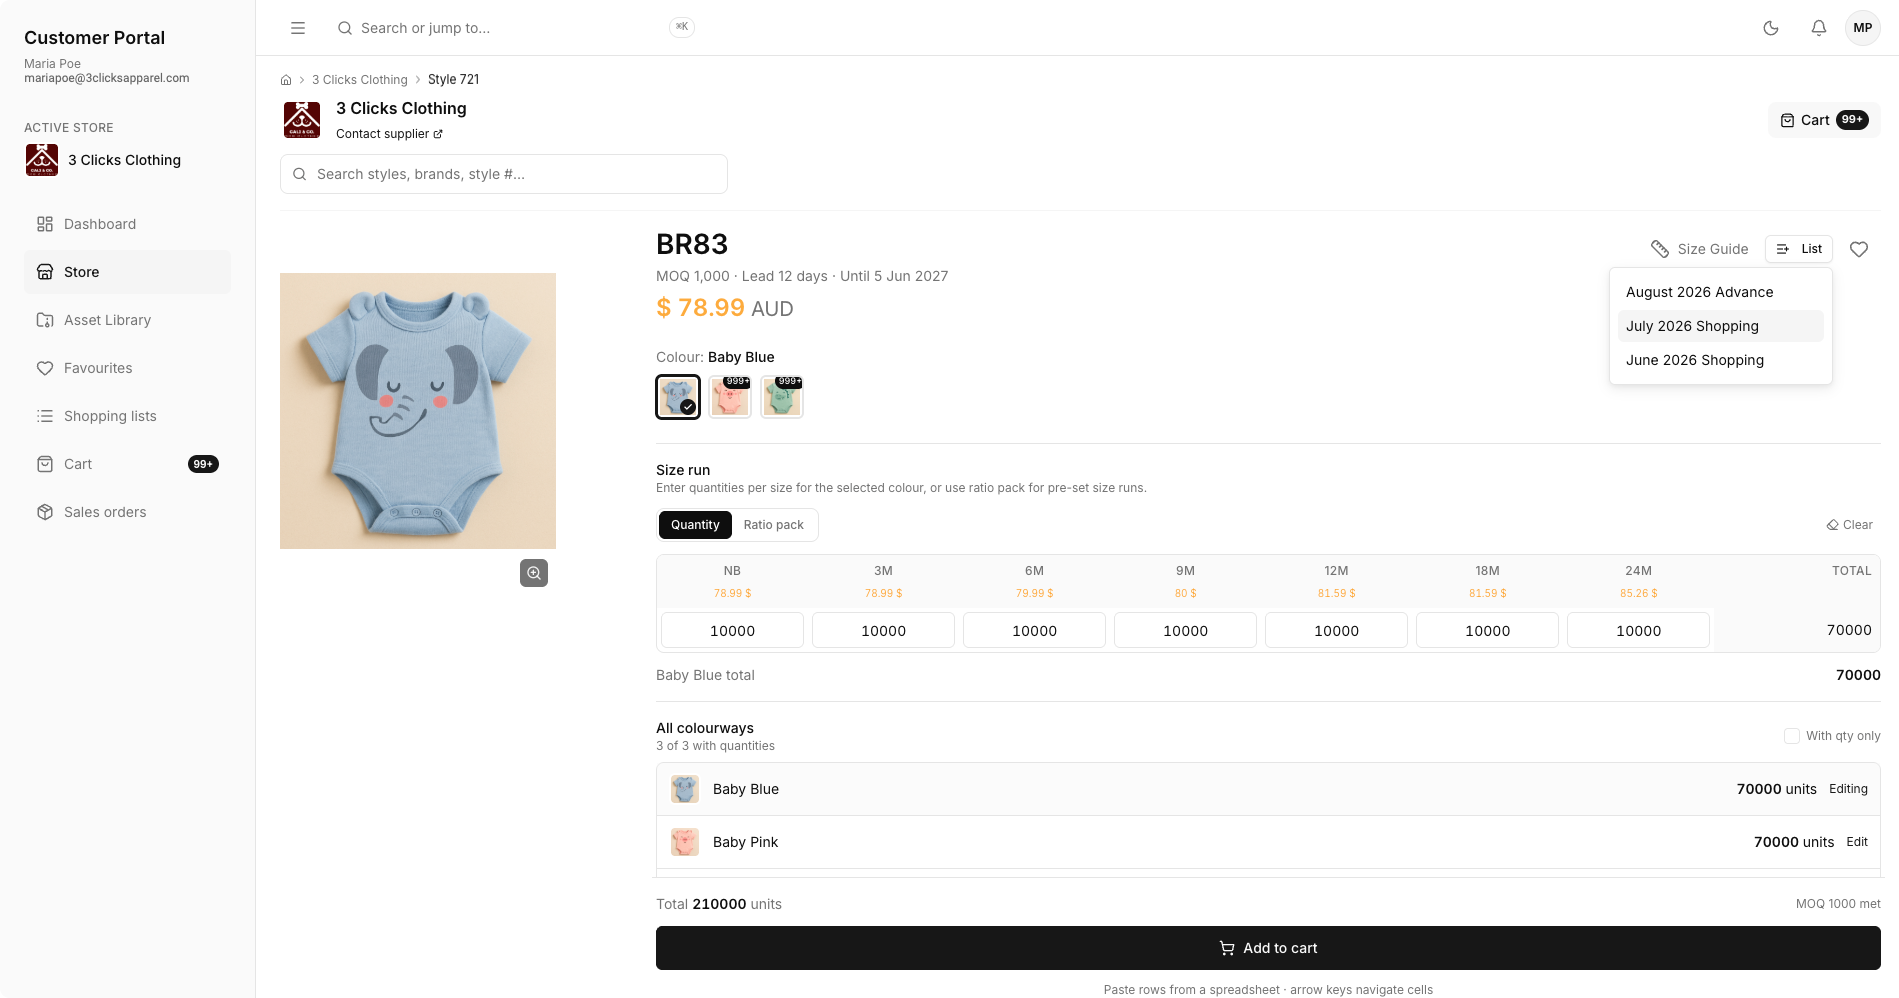
Task: Open Asset Library in sidebar
Action: coord(127,320)
